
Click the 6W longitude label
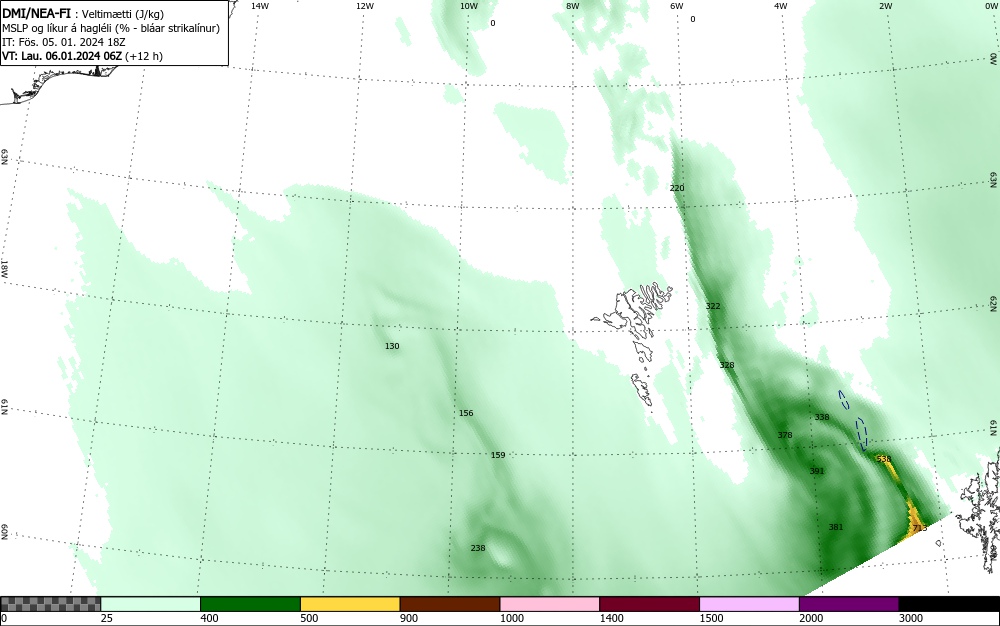coord(677,6)
